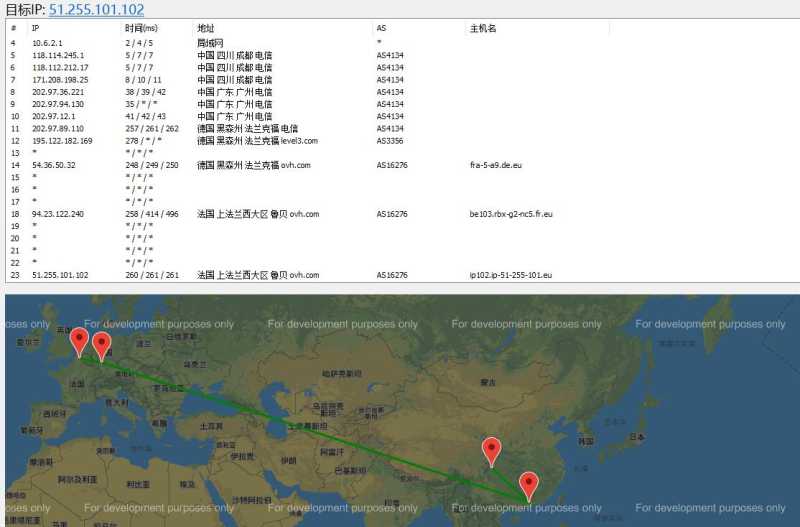The width and height of the screenshot is (800, 527).
Task: Click the latency 41 / 42 / 43
Action: click(x=145, y=116)
